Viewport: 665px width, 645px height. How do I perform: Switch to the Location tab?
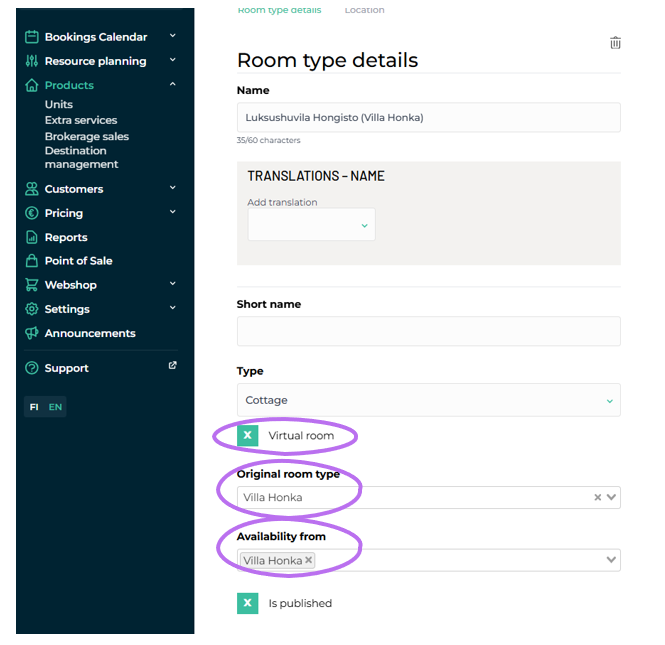pyautogui.click(x=364, y=10)
